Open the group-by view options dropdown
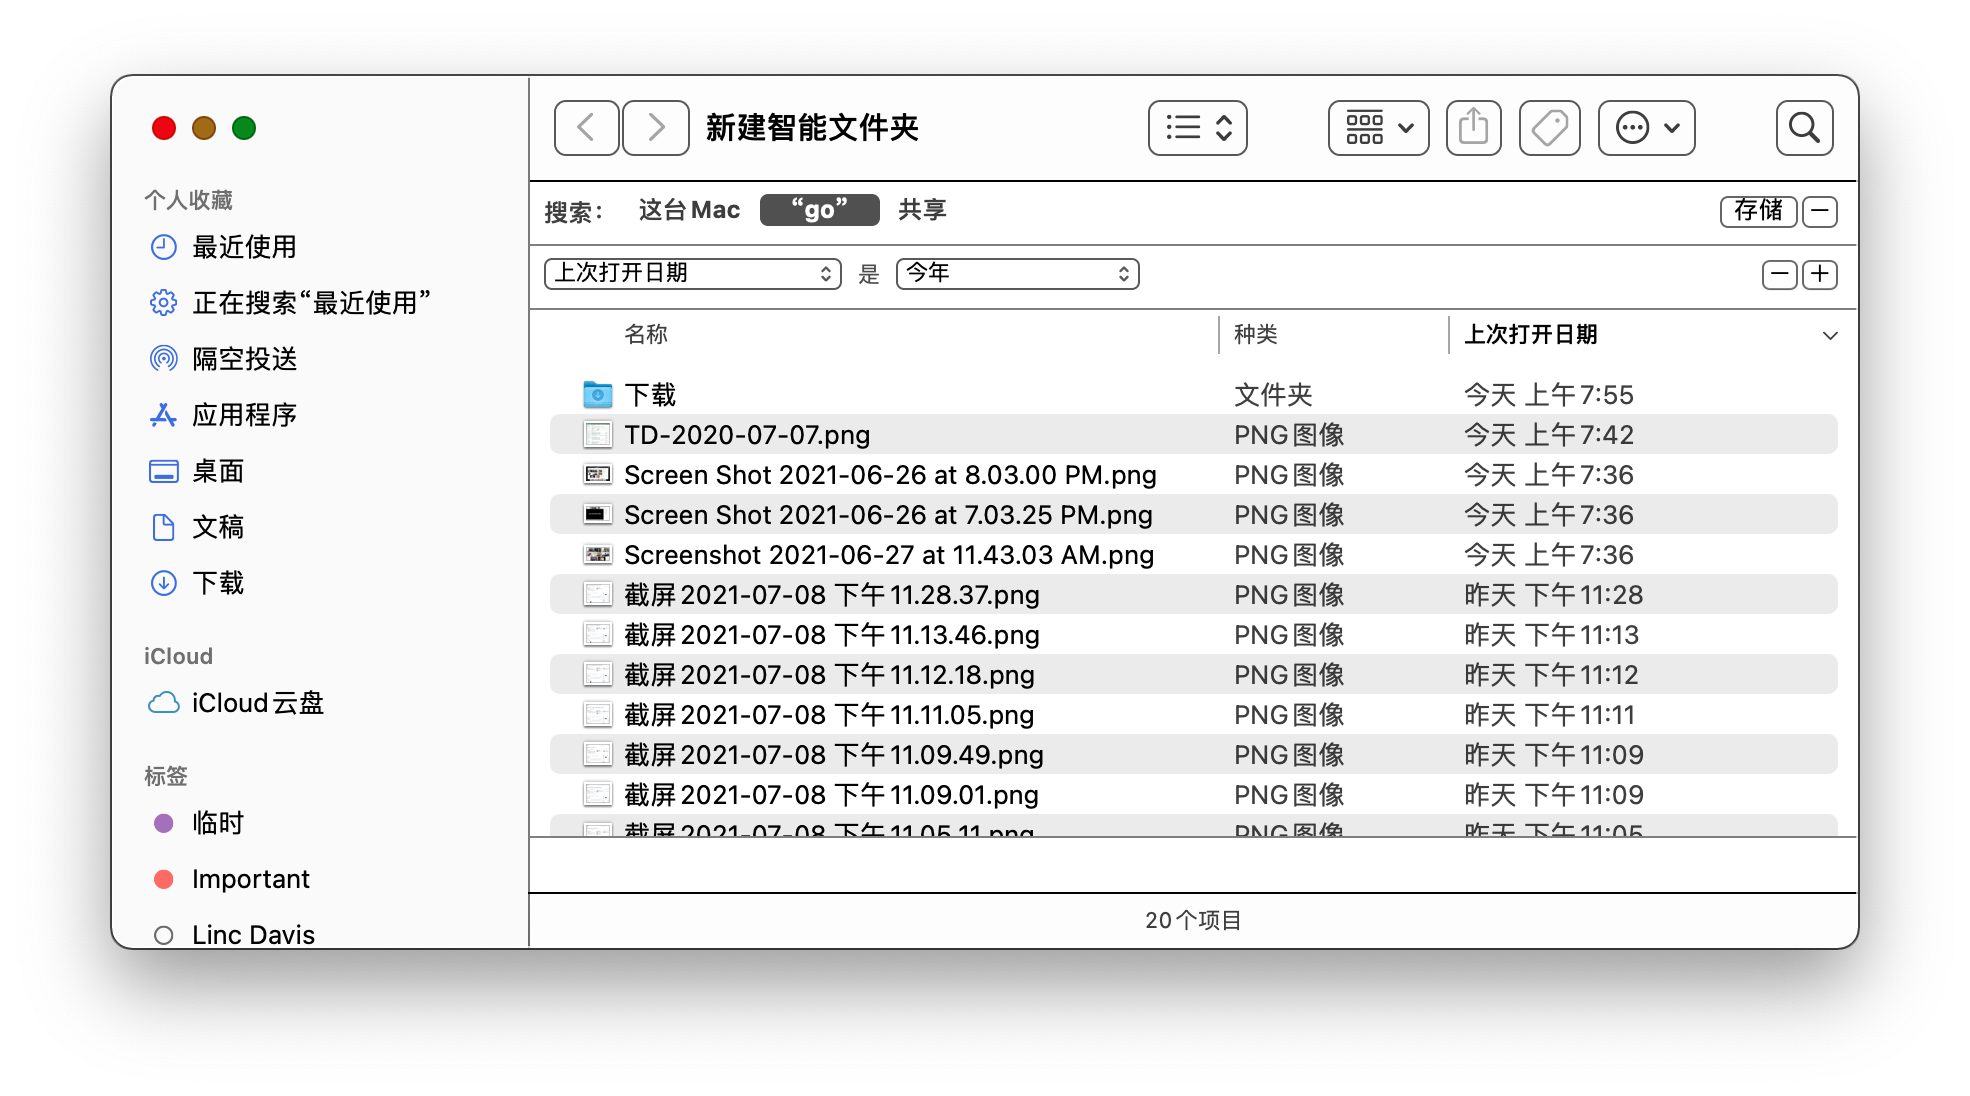This screenshot has width=1970, height=1096. pyautogui.click(x=1378, y=128)
